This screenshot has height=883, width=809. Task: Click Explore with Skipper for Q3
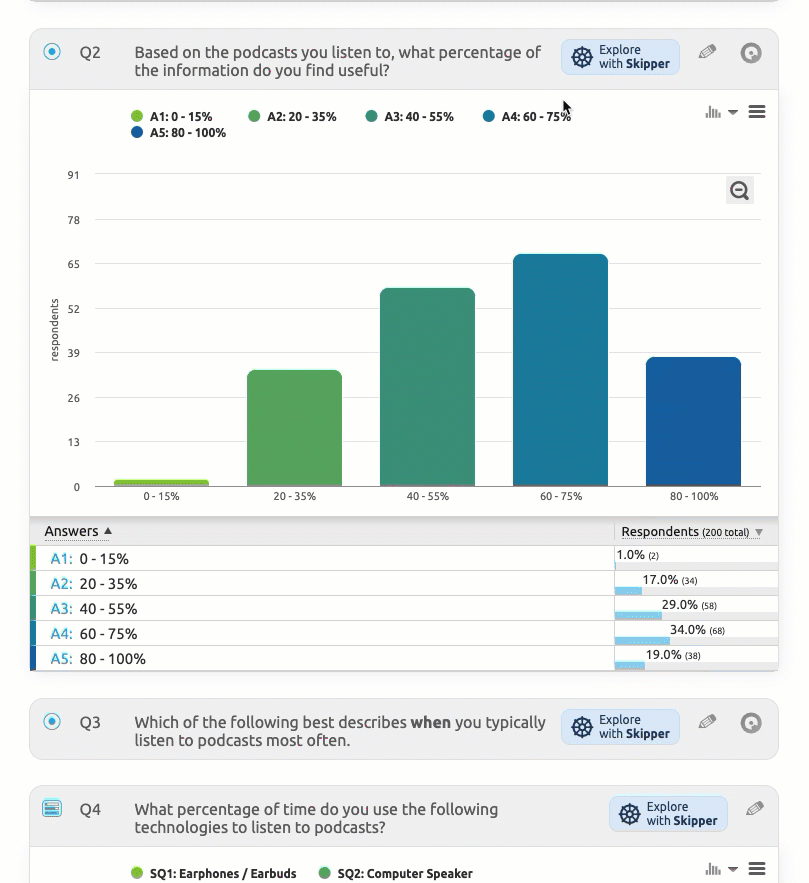pyautogui.click(x=620, y=727)
